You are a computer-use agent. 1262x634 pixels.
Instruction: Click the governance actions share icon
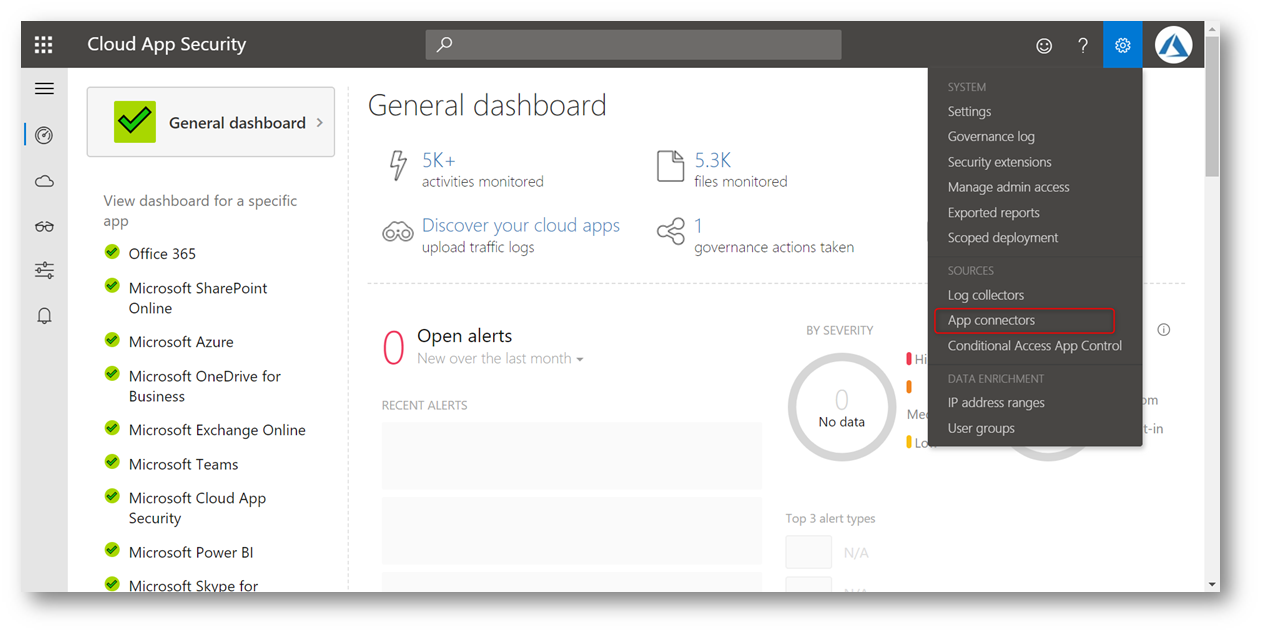click(x=670, y=232)
